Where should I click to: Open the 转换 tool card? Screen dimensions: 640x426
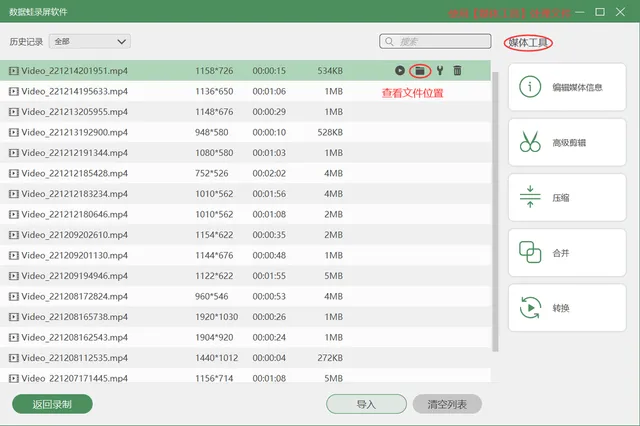[x=567, y=308]
